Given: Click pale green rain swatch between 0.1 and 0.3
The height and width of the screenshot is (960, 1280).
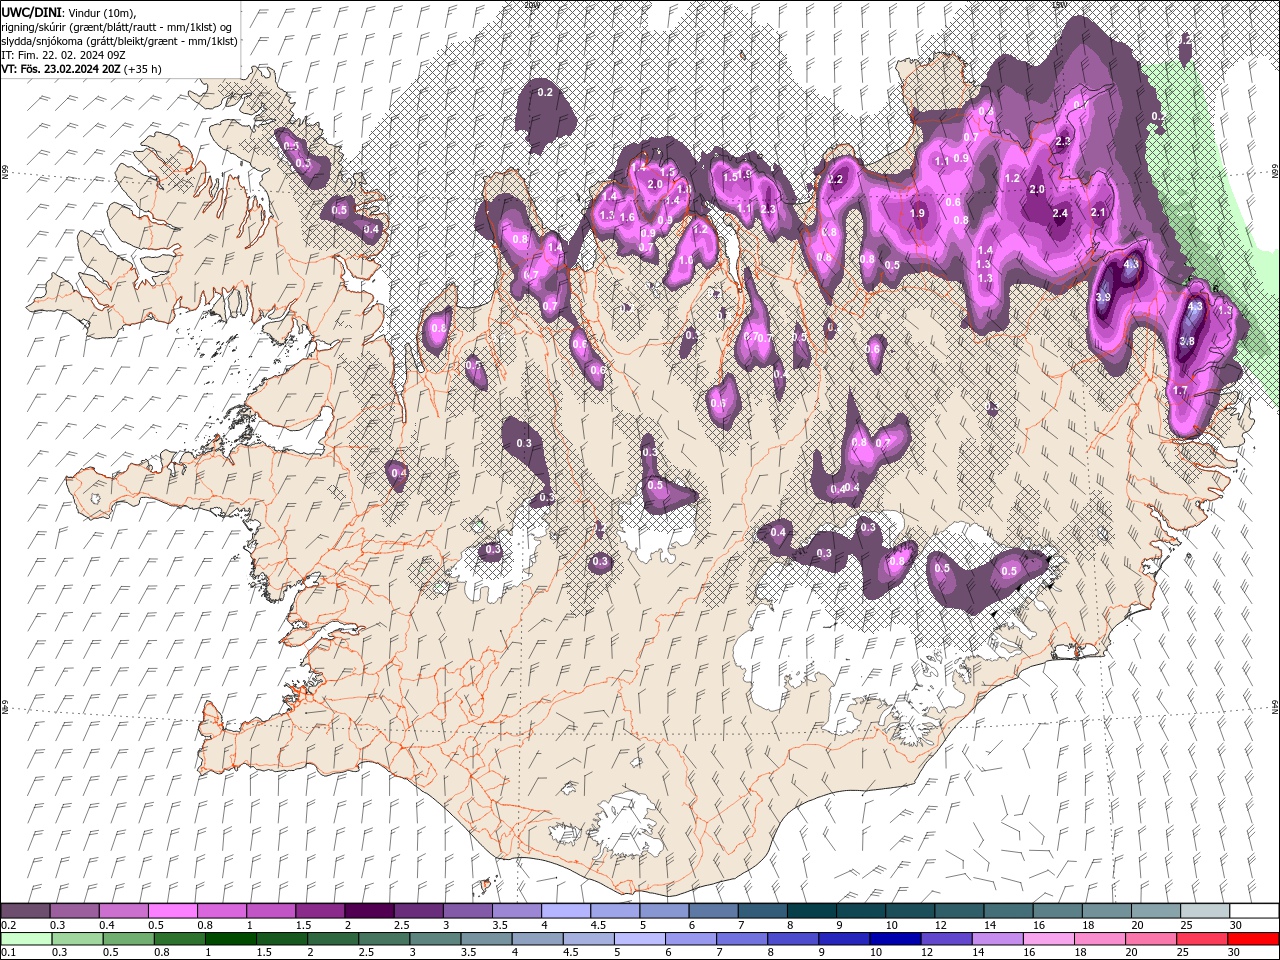Looking at the screenshot, I should (25, 939).
